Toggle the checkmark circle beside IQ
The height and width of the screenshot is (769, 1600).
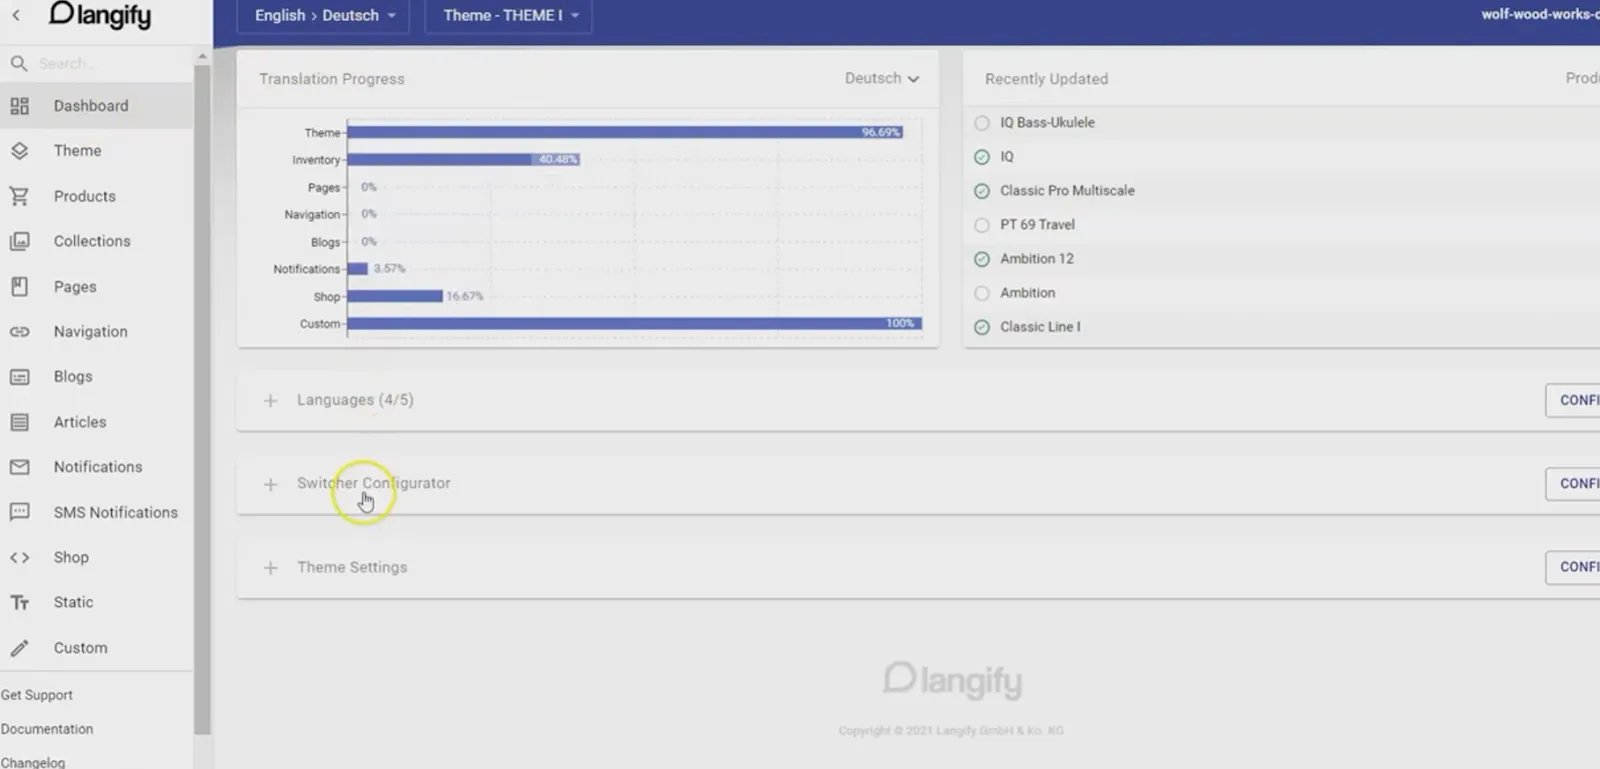point(982,157)
